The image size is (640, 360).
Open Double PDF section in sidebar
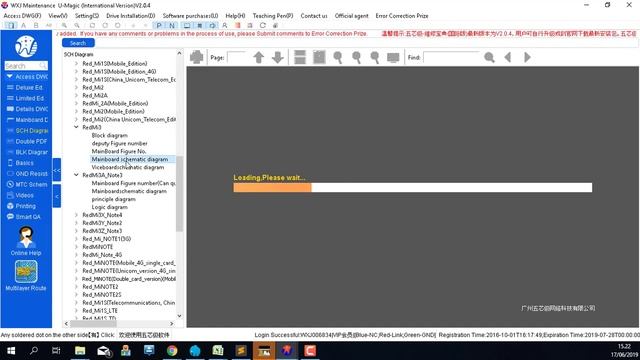(27, 141)
